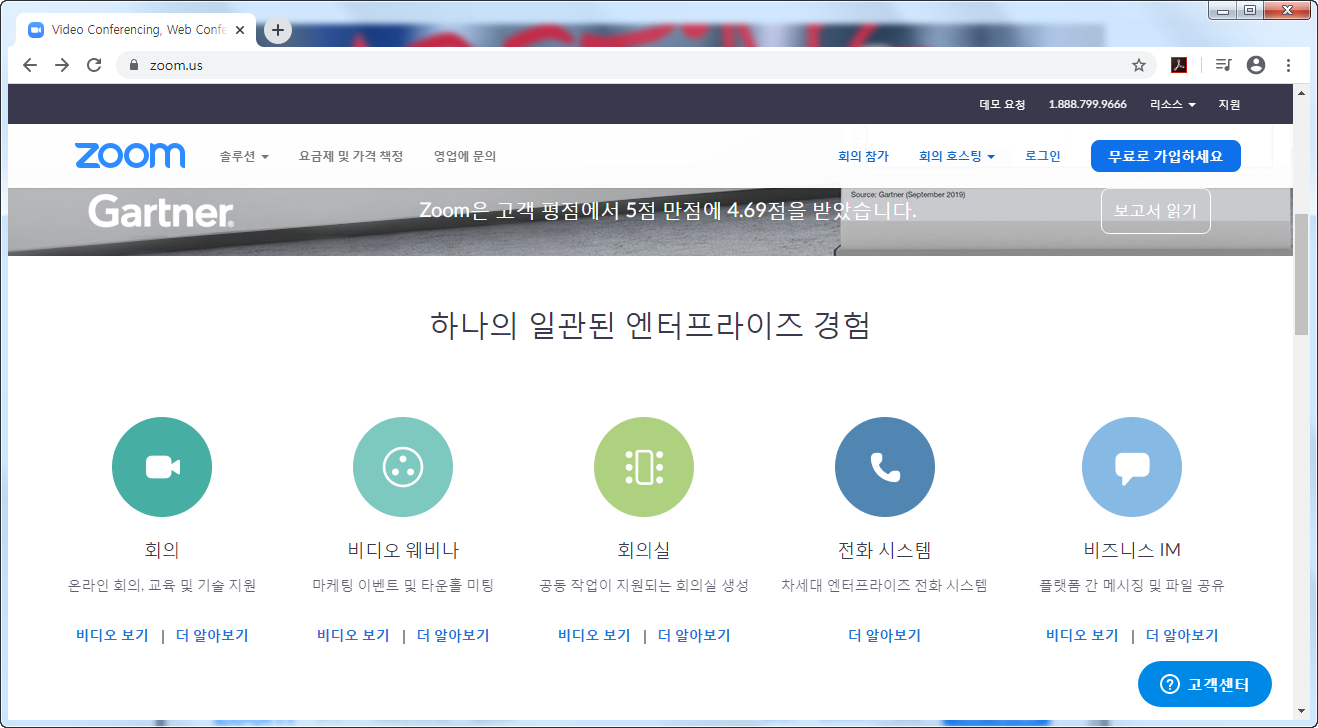The height and width of the screenshot is (728, 1318).
Task: Open the 지원 link in top bar
Action: pos(1229,104)
